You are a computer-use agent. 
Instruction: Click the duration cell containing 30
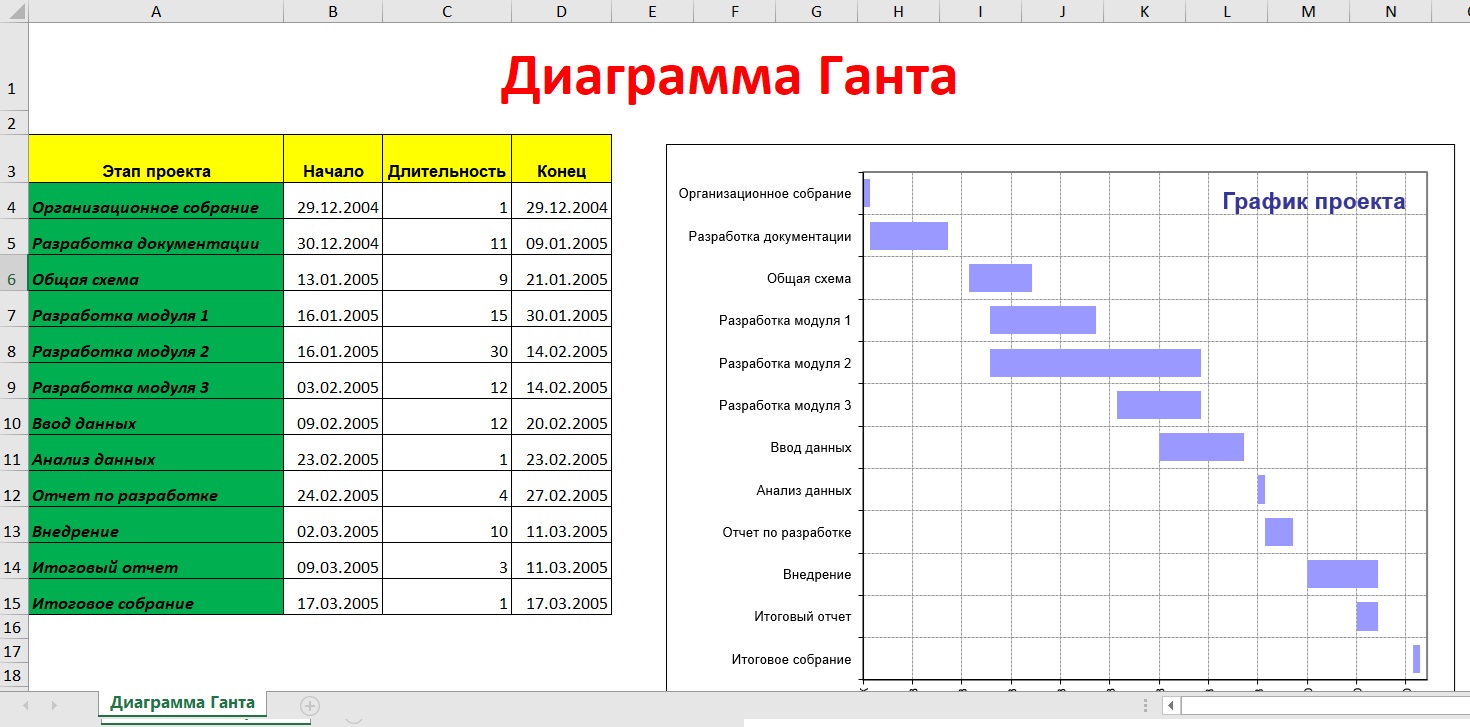(446, 351)
